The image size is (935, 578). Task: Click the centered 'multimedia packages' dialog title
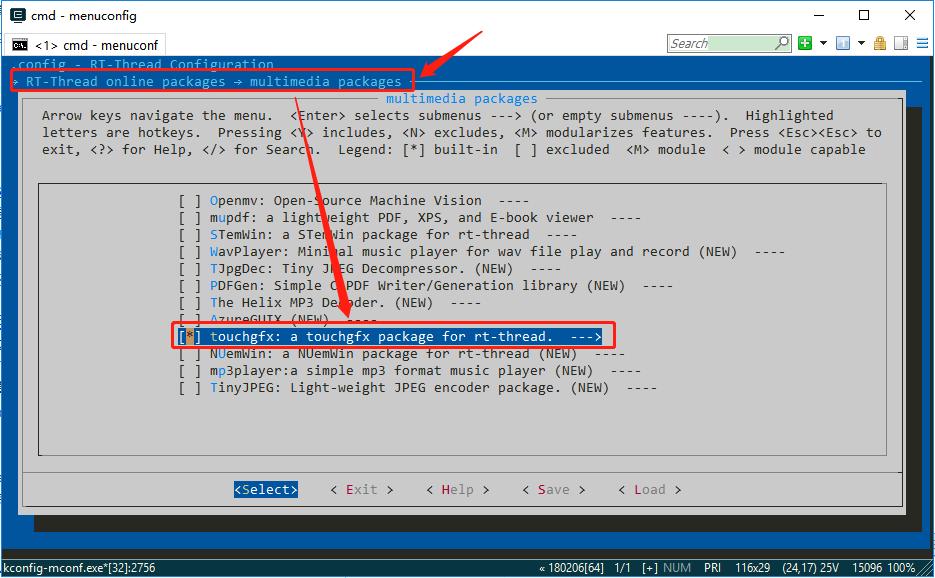tap(462, 98)
